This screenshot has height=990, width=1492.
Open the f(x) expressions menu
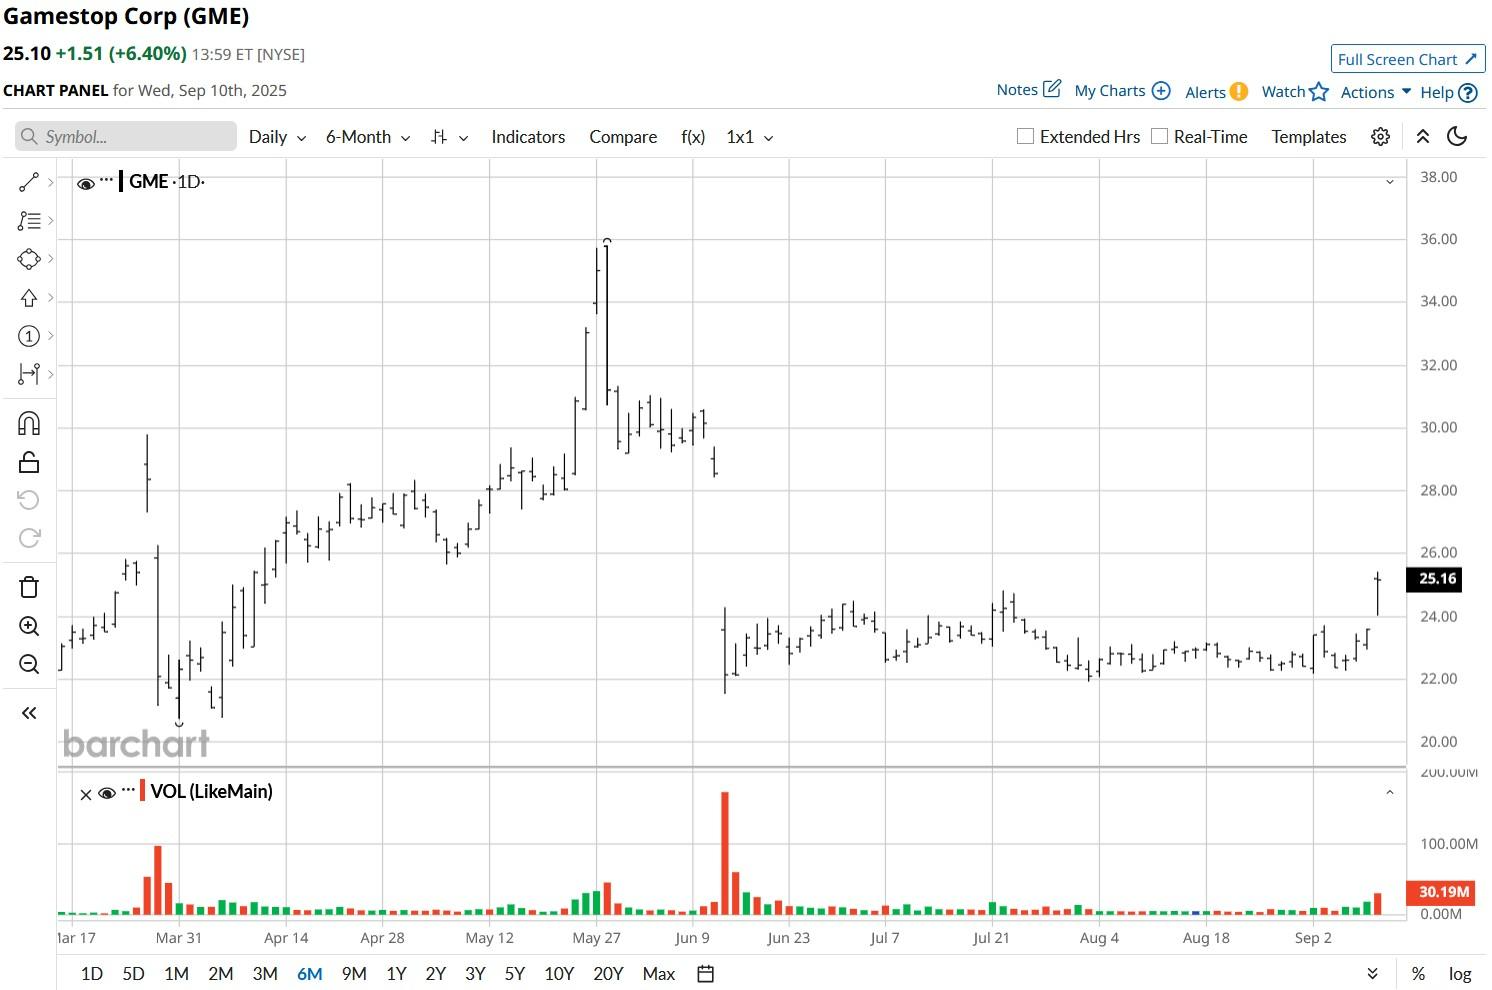tap(693, 137)
